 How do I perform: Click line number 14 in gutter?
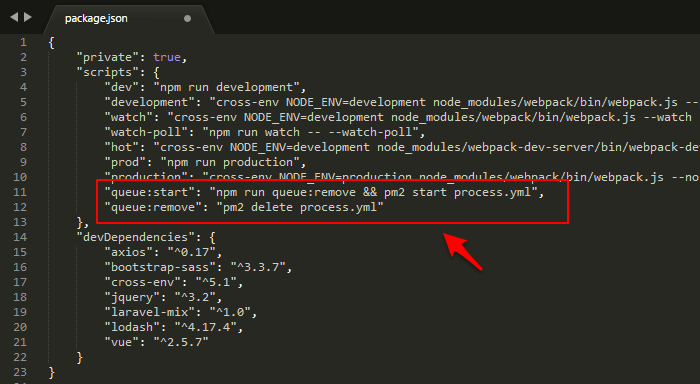pyautogui.click(x=20, y=237)
